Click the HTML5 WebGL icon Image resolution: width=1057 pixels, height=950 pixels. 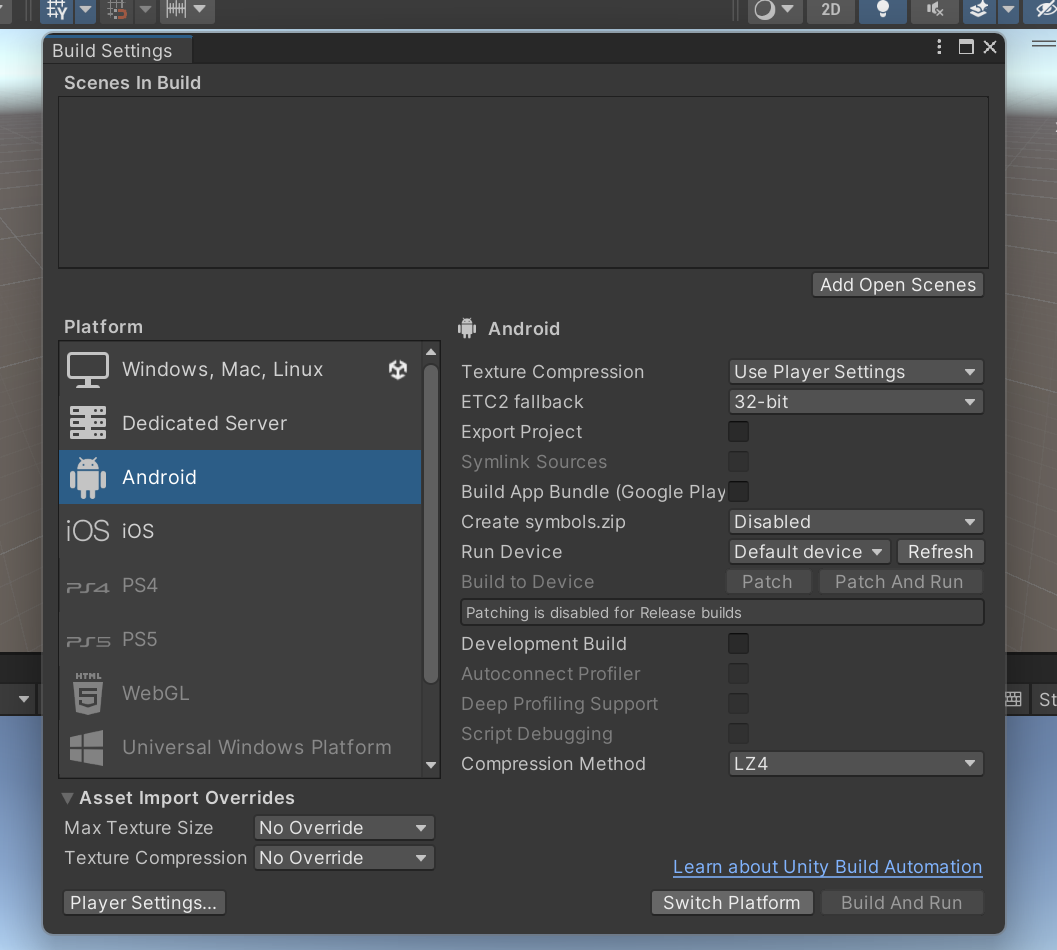[88, 693]
